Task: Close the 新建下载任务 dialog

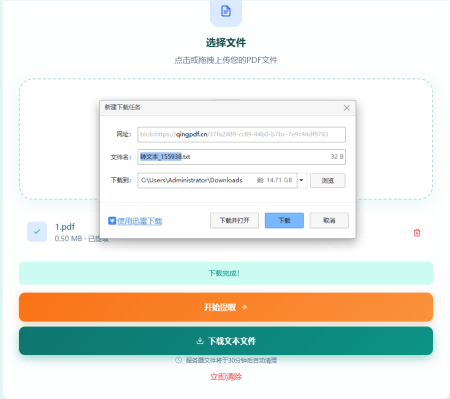Action: tap(347, 108)
